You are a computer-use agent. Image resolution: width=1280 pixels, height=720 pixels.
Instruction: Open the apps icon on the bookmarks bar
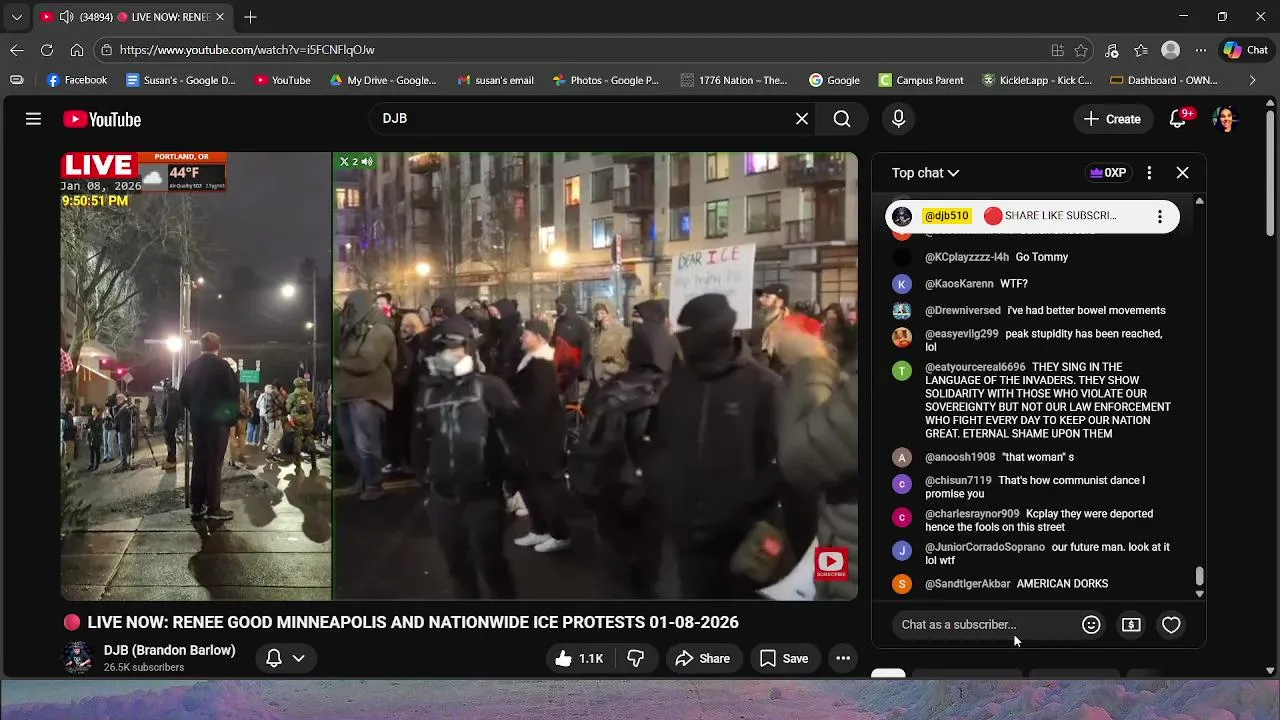17,80
